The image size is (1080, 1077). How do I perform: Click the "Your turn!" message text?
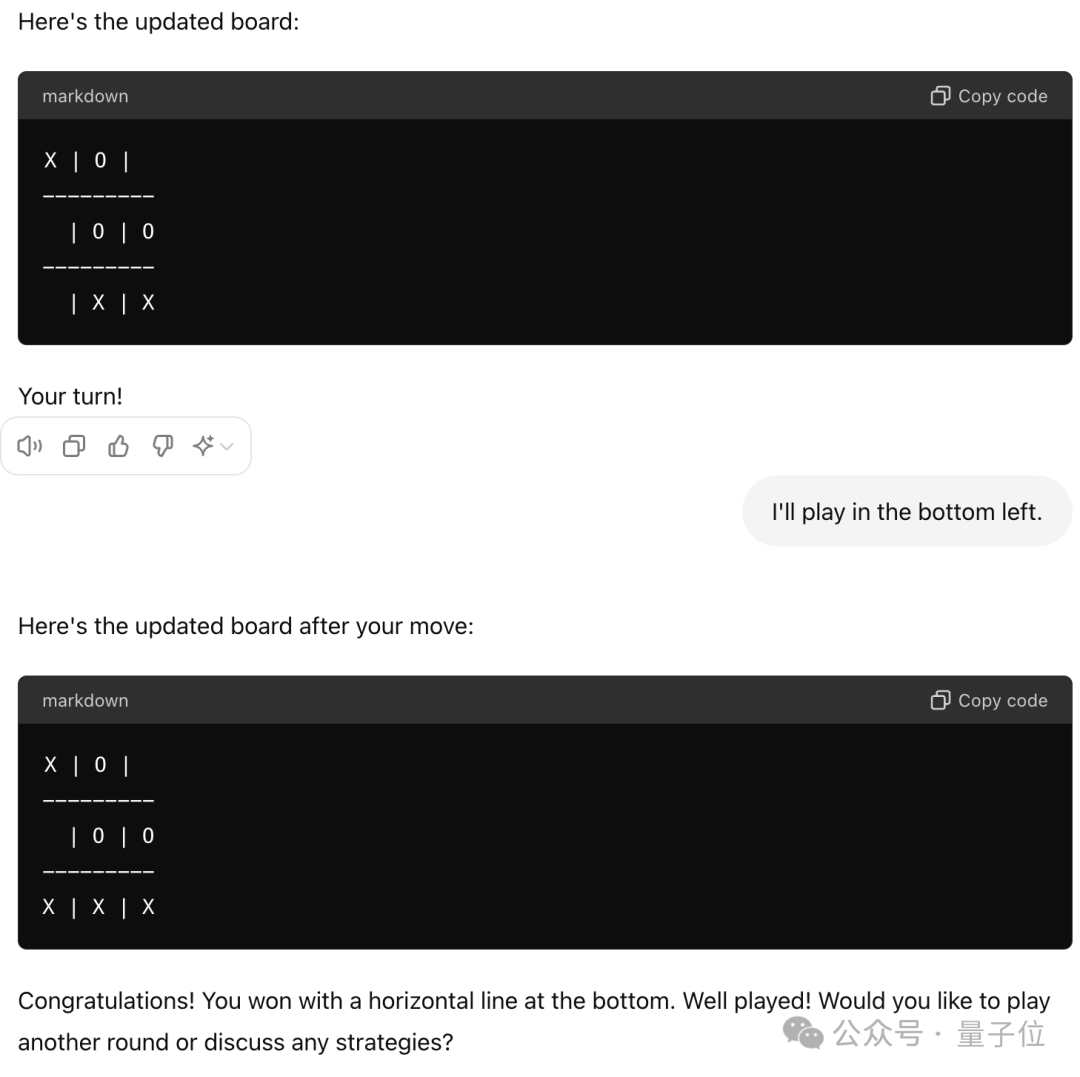[70, 397]
